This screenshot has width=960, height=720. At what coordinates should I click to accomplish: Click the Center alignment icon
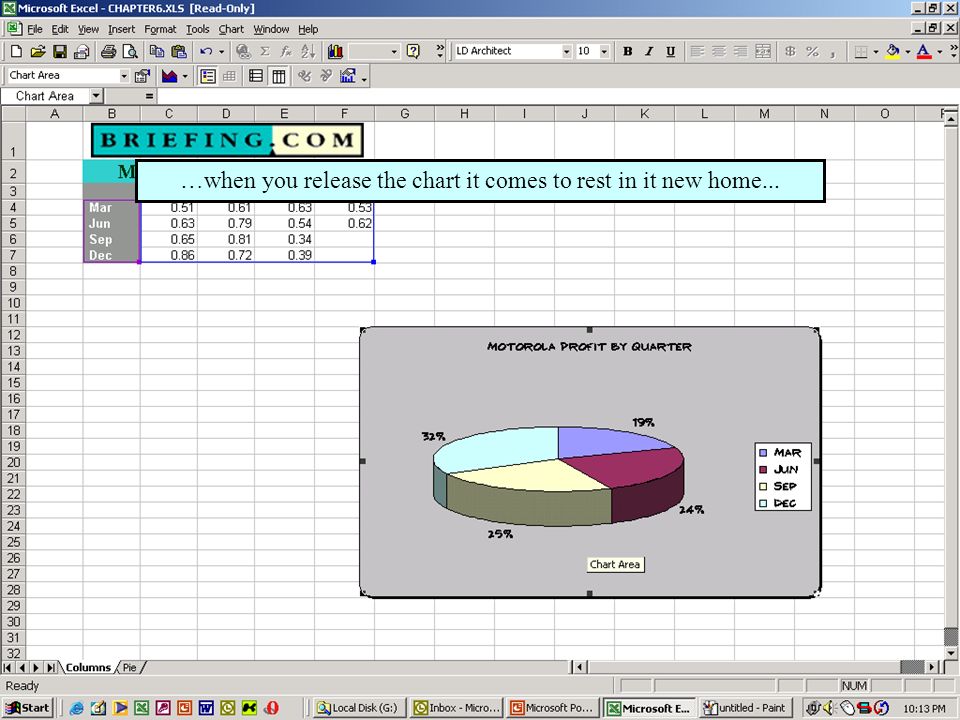(x=719, y=51)
